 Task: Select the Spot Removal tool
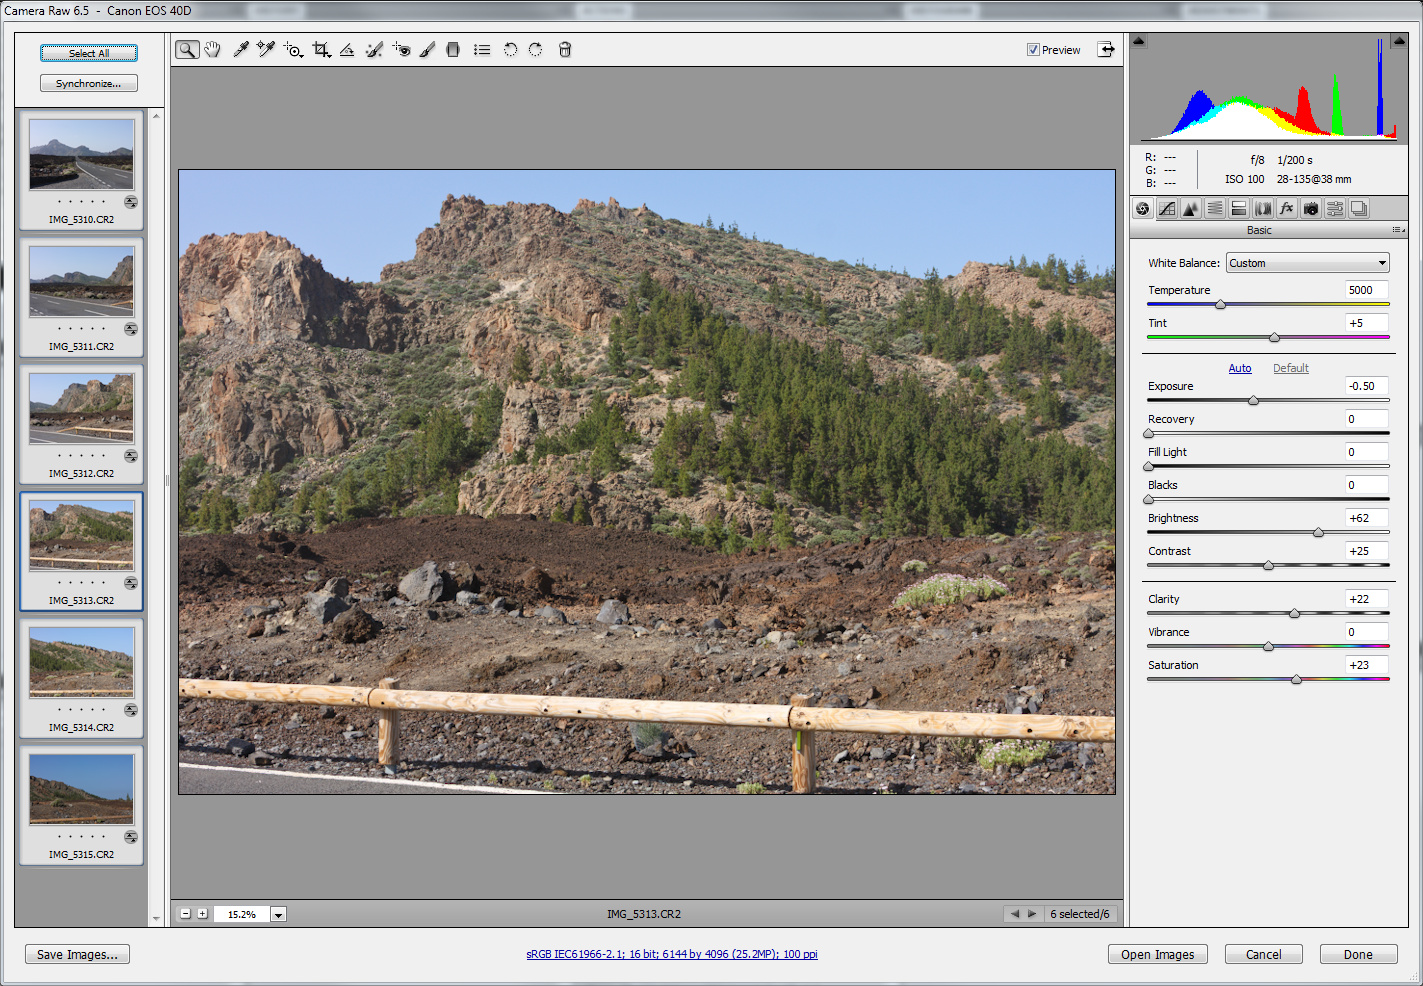click(374, 50)
